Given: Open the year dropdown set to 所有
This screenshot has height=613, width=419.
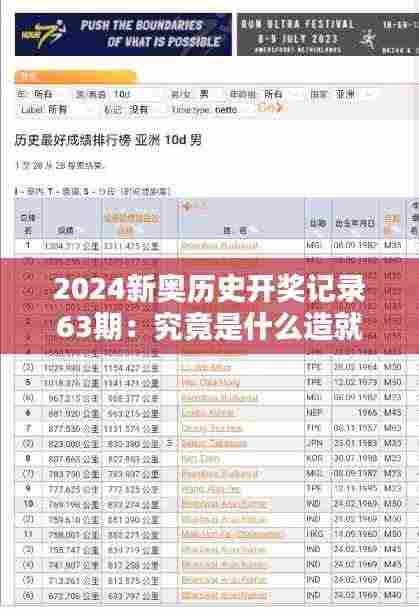Looking at the screenshot, I should [46, 94].
